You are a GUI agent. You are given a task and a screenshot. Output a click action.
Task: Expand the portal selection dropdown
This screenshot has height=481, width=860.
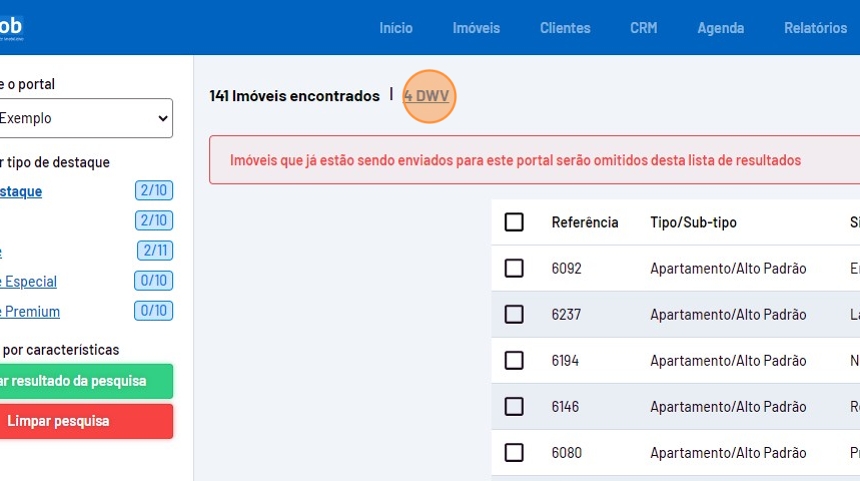coord(85,118)
